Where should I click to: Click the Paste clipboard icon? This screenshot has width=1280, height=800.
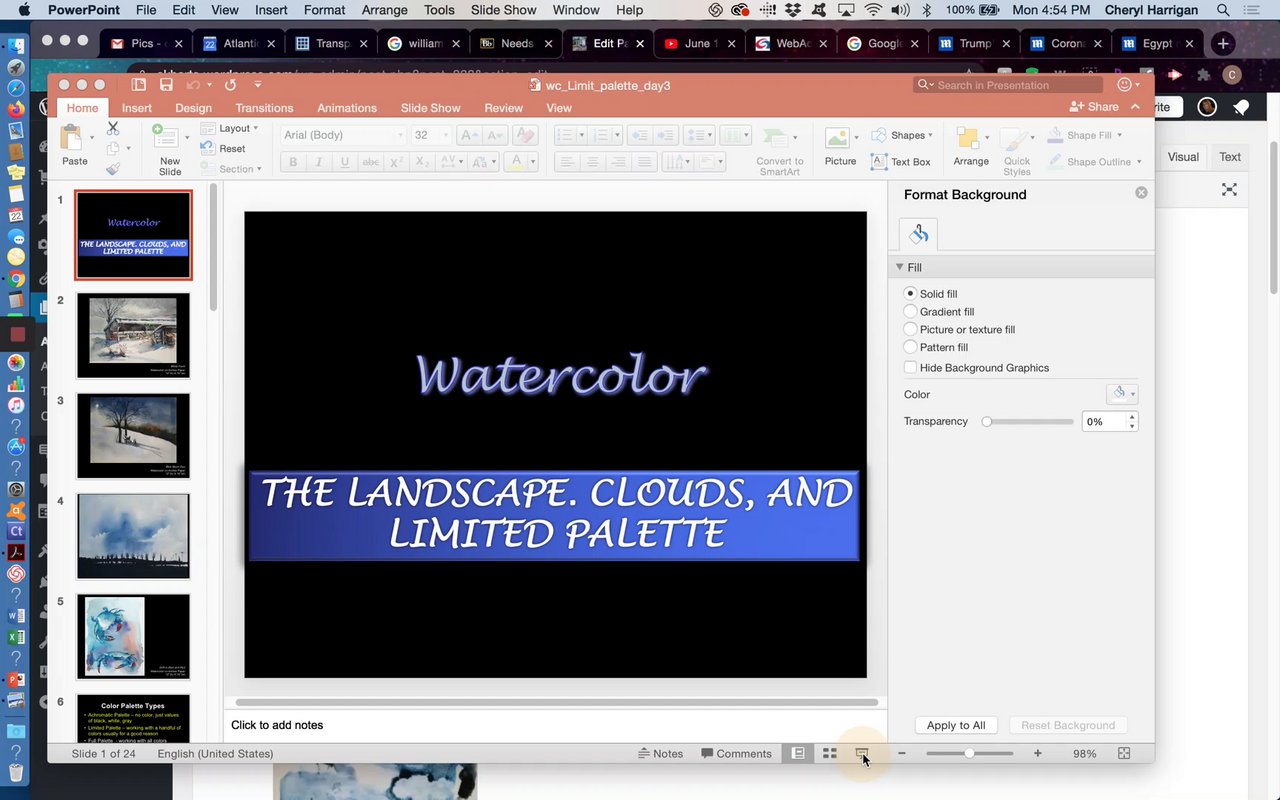(72, 138)
